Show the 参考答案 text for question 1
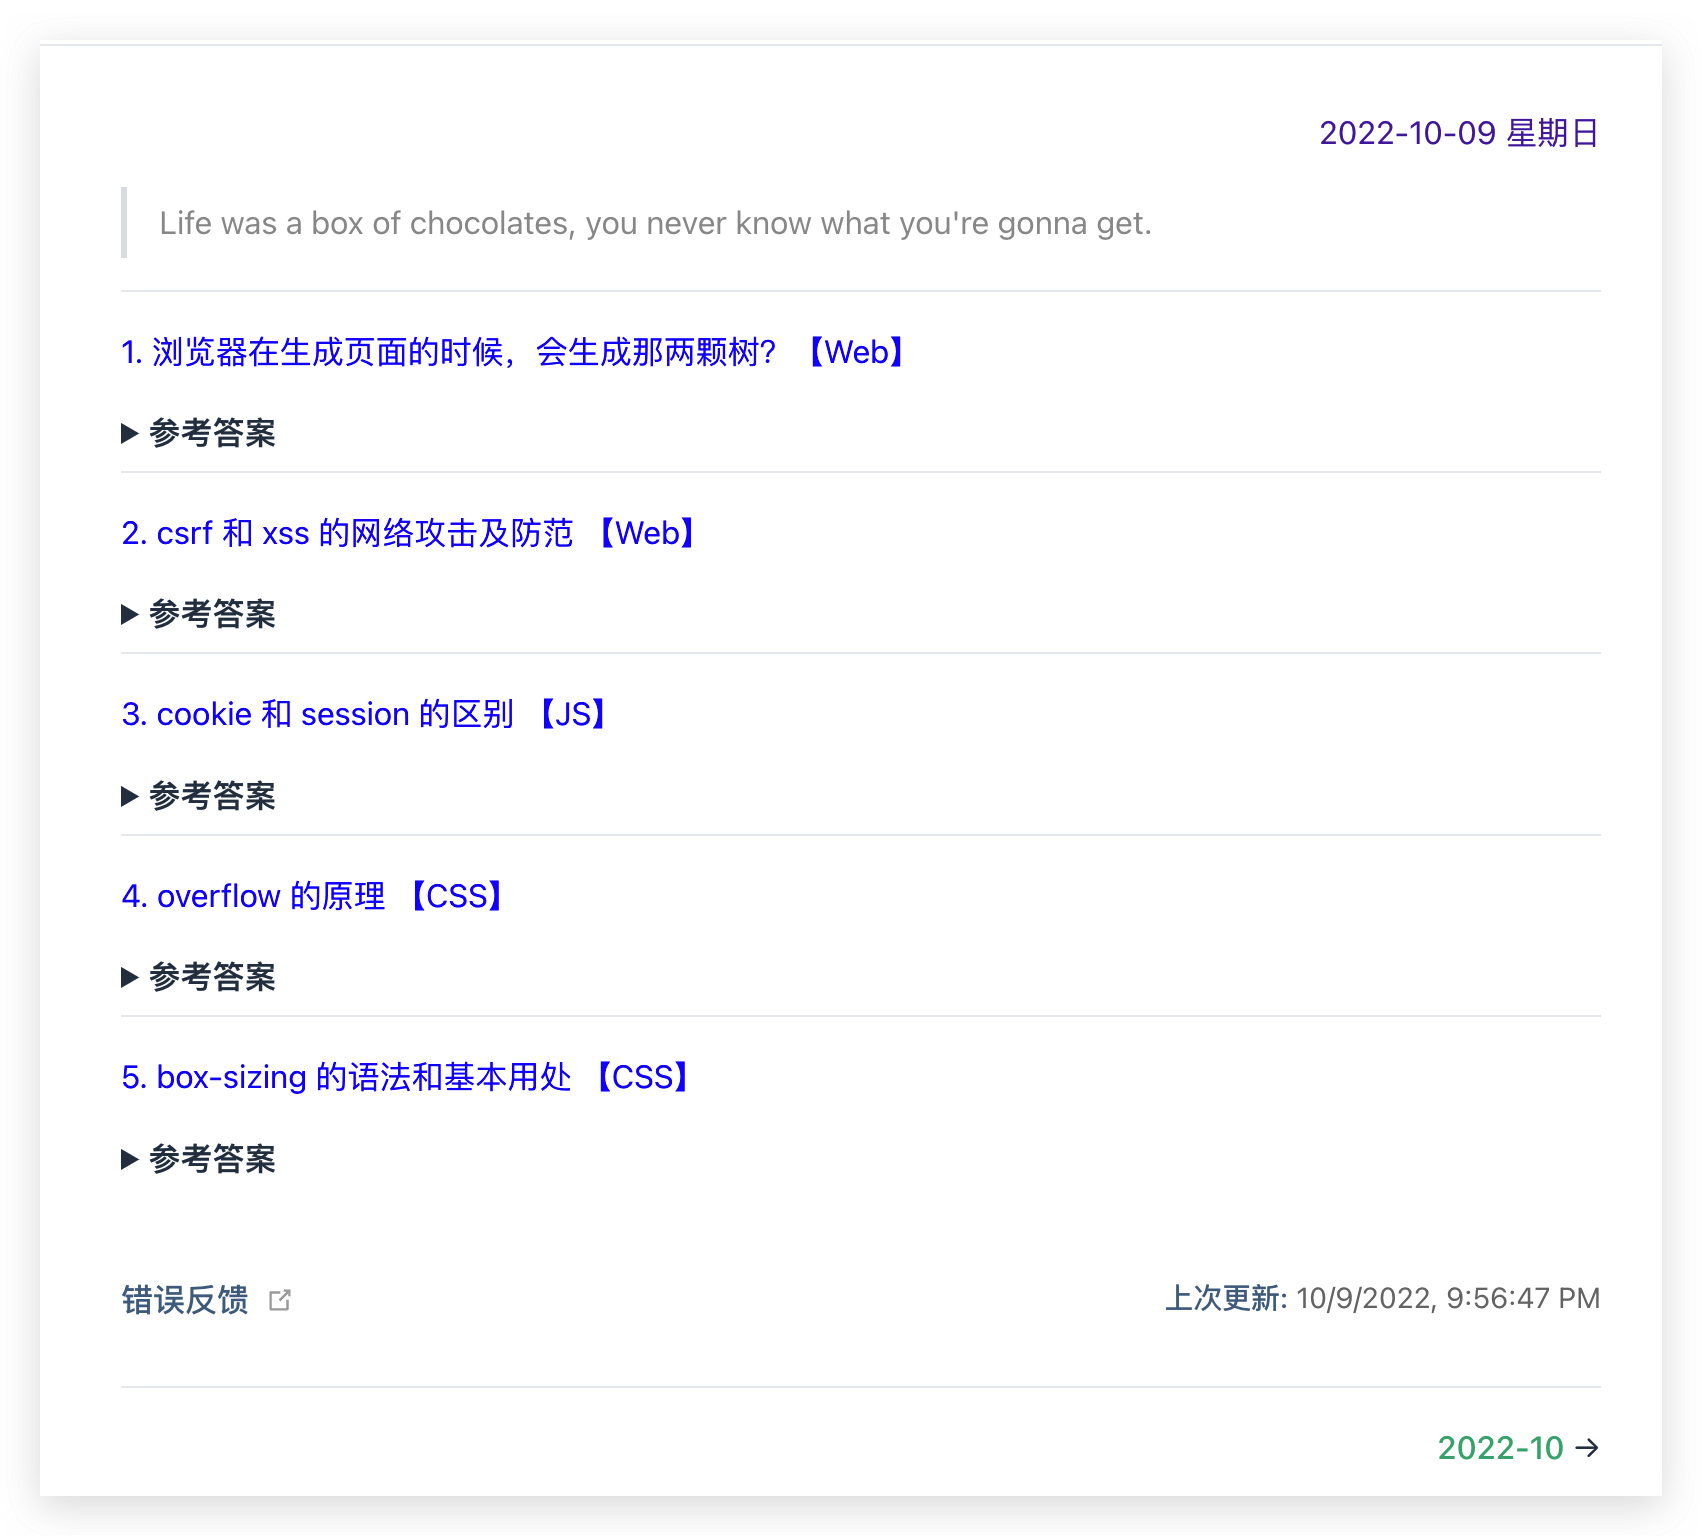The image size is (1702, 1536). click(x=212, y=433)
